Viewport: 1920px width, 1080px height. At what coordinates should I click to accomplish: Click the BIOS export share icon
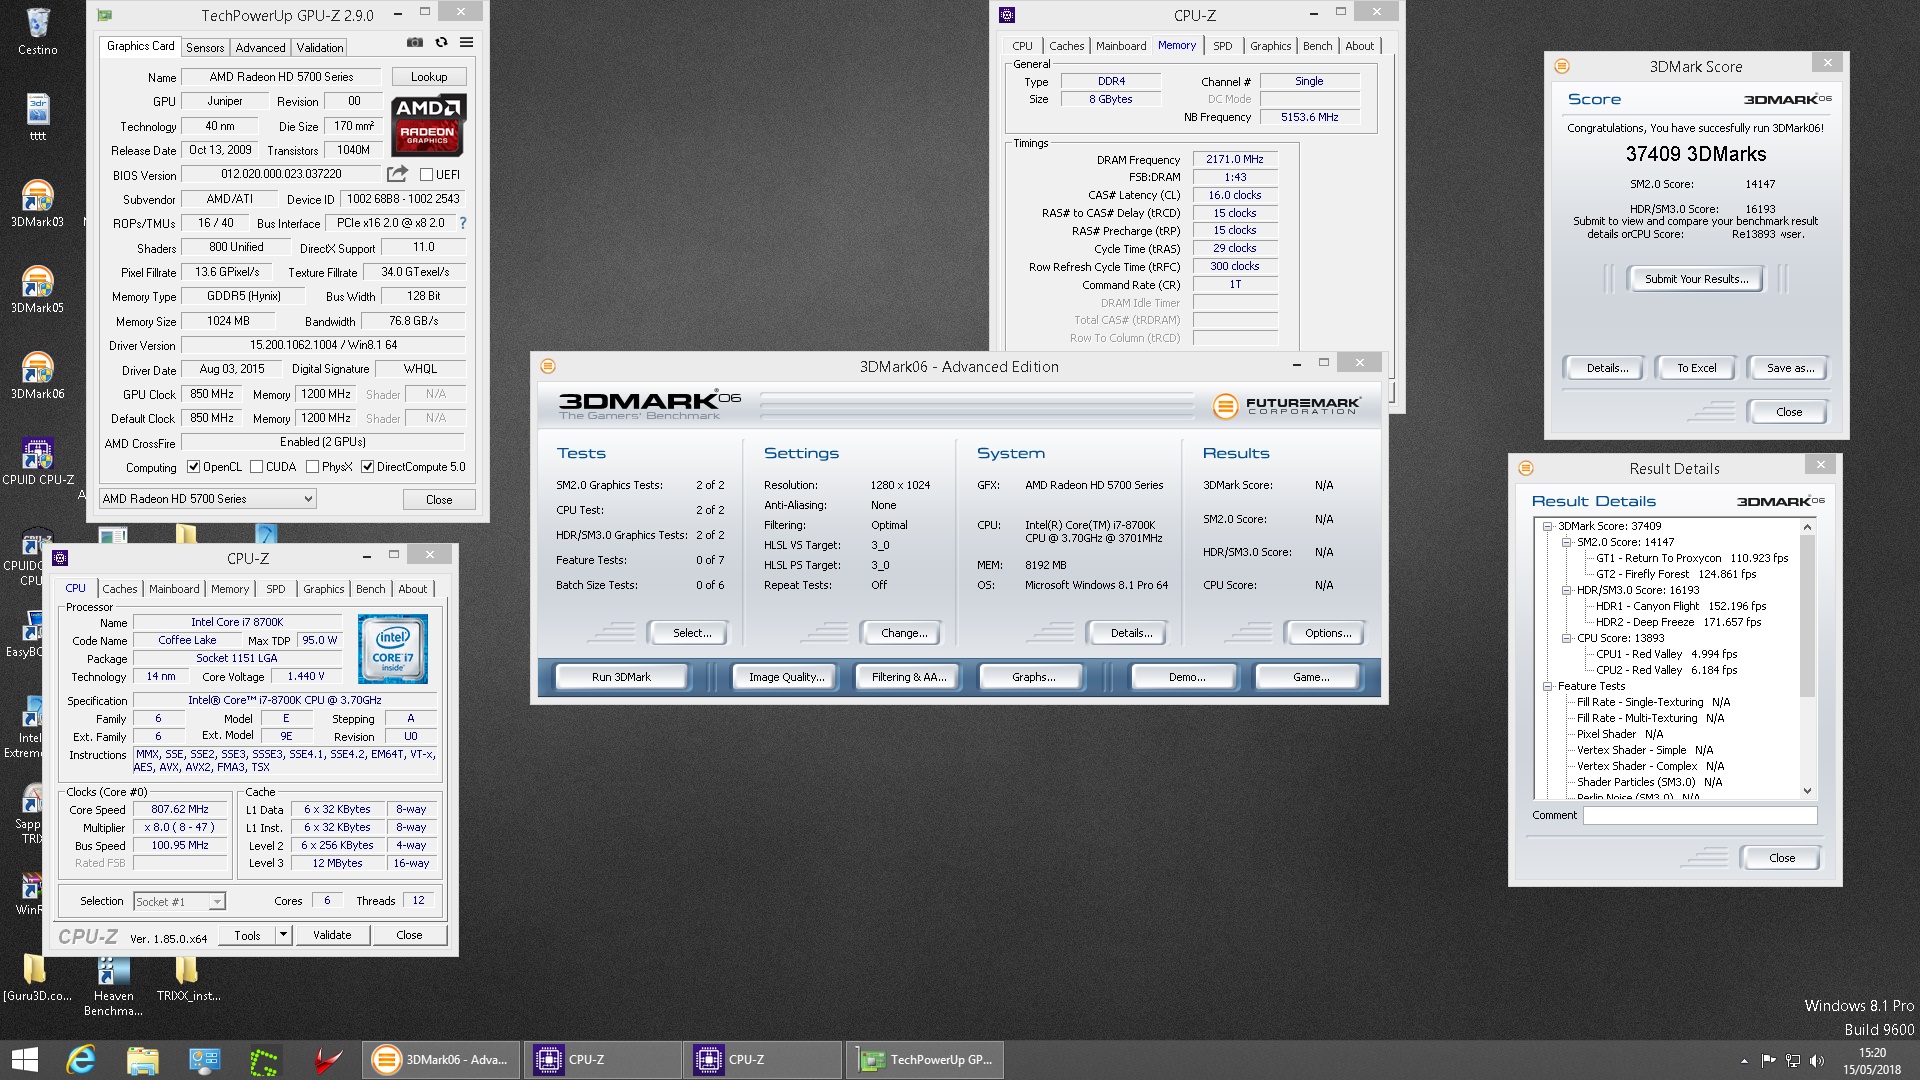pos(397,174)
